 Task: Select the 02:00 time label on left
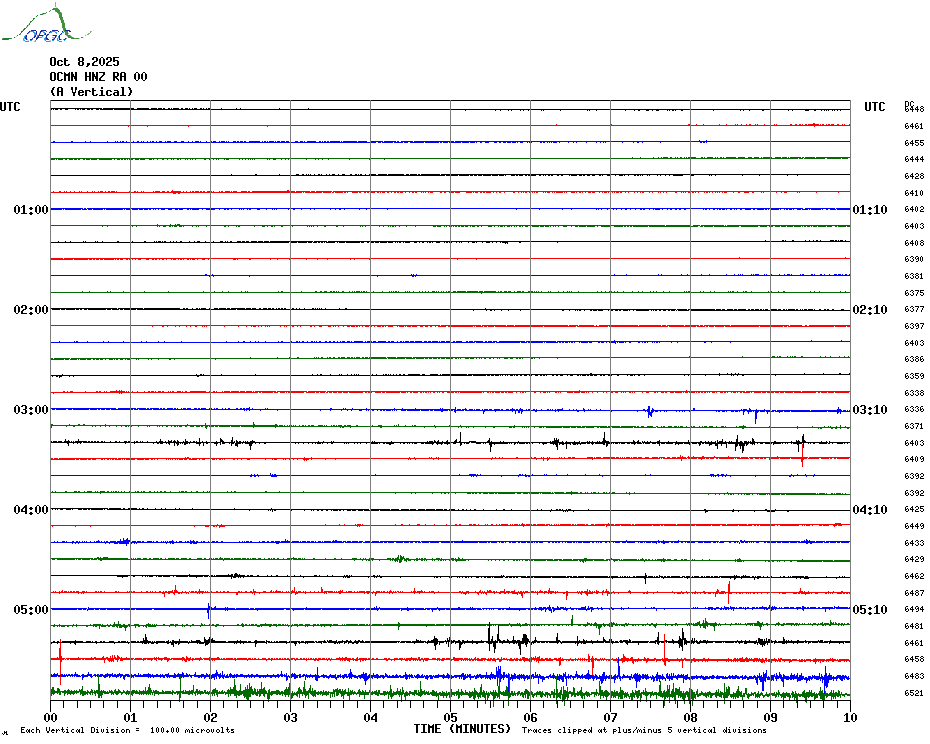tap(31, 310)
